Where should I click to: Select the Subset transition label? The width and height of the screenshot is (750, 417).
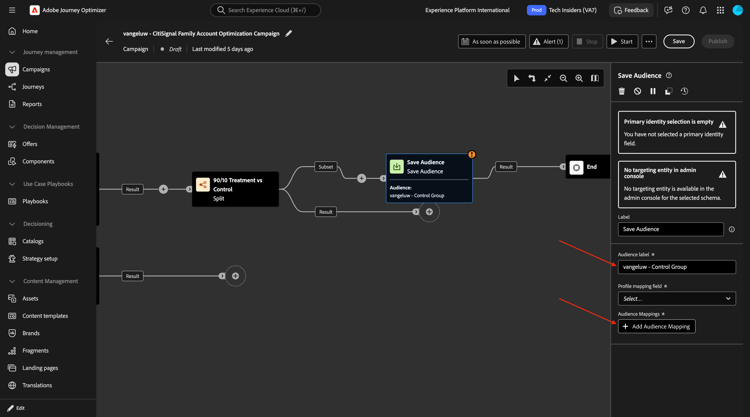[326, 167]
